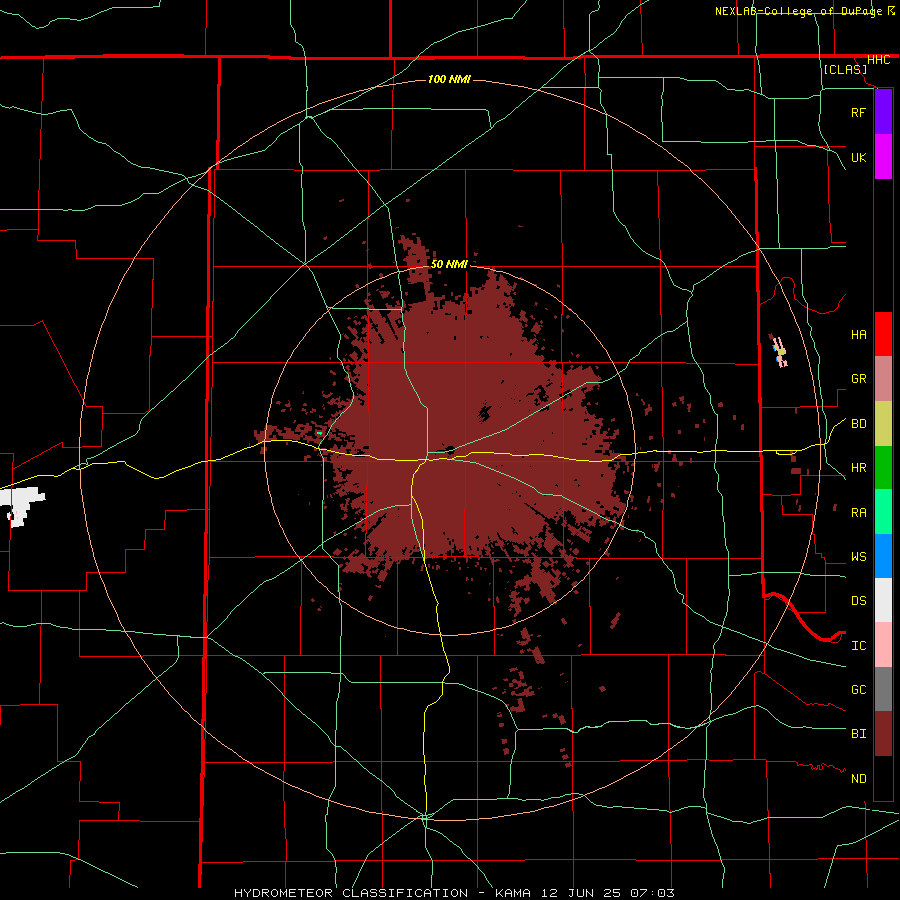Click the '[CLAS]' units label
The height and width of the screenshot is (900, 900).
(845, 69)
